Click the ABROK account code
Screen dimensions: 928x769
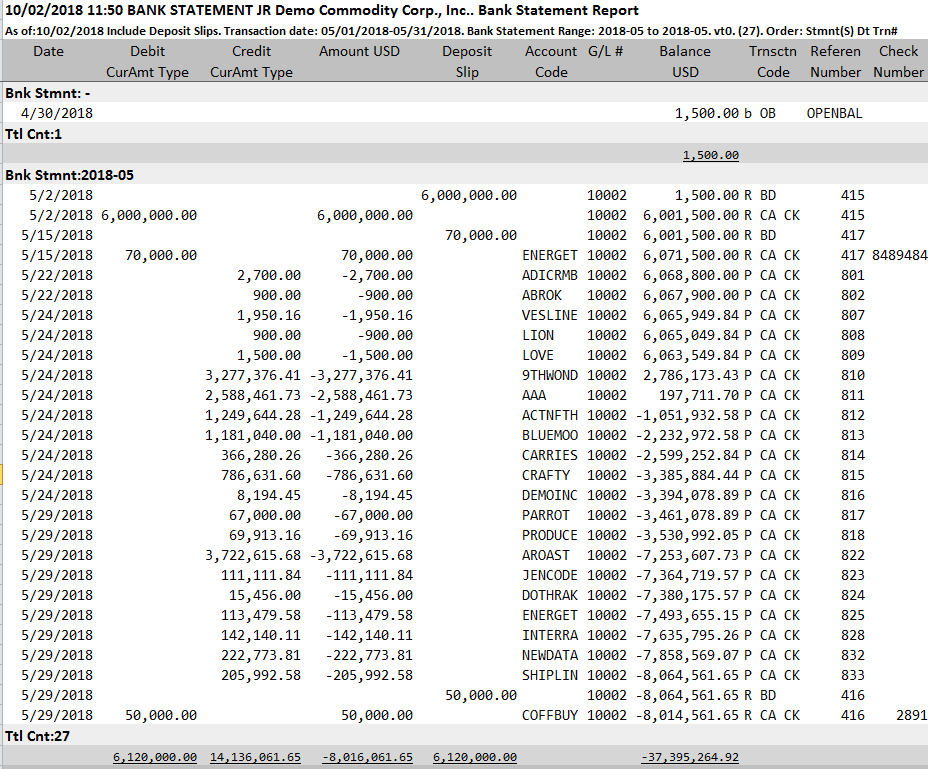(542, 295)
